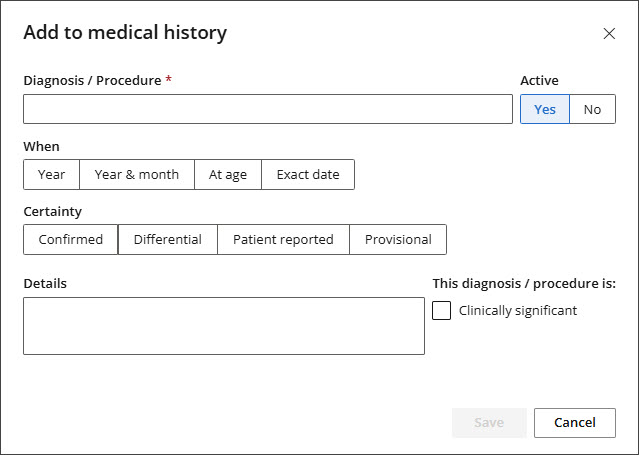Pick the At age option
Viewport: 639px width, 455px height.
pos(228,174)
